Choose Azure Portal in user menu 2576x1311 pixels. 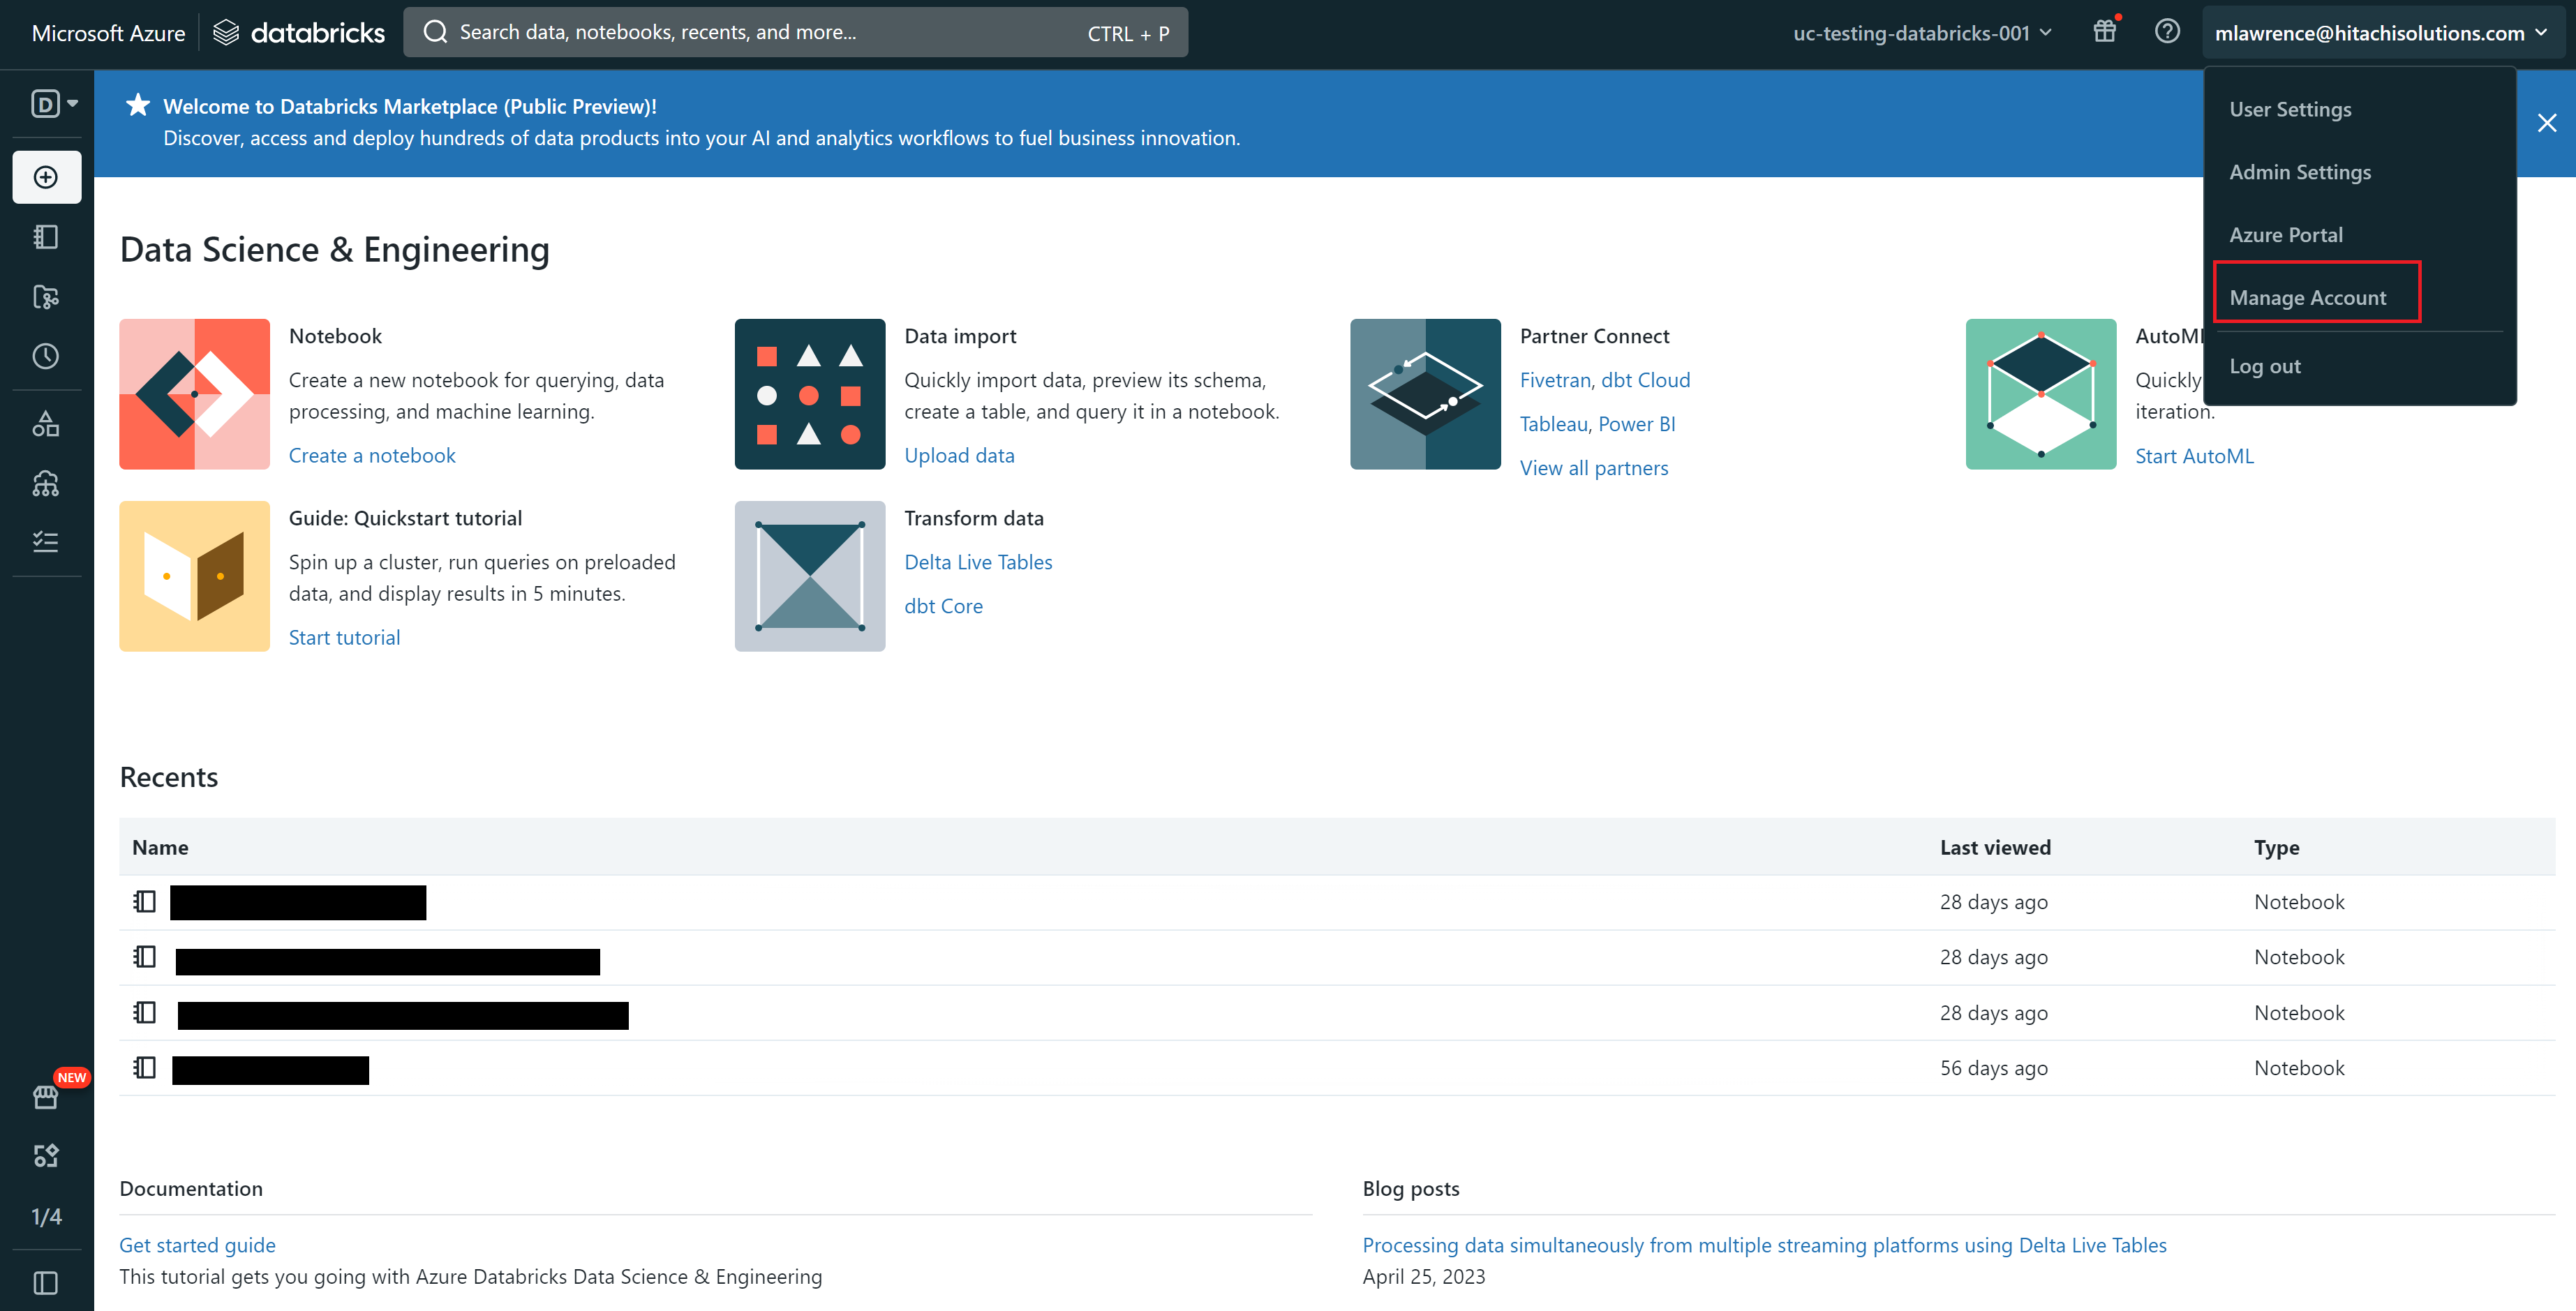2286,235
